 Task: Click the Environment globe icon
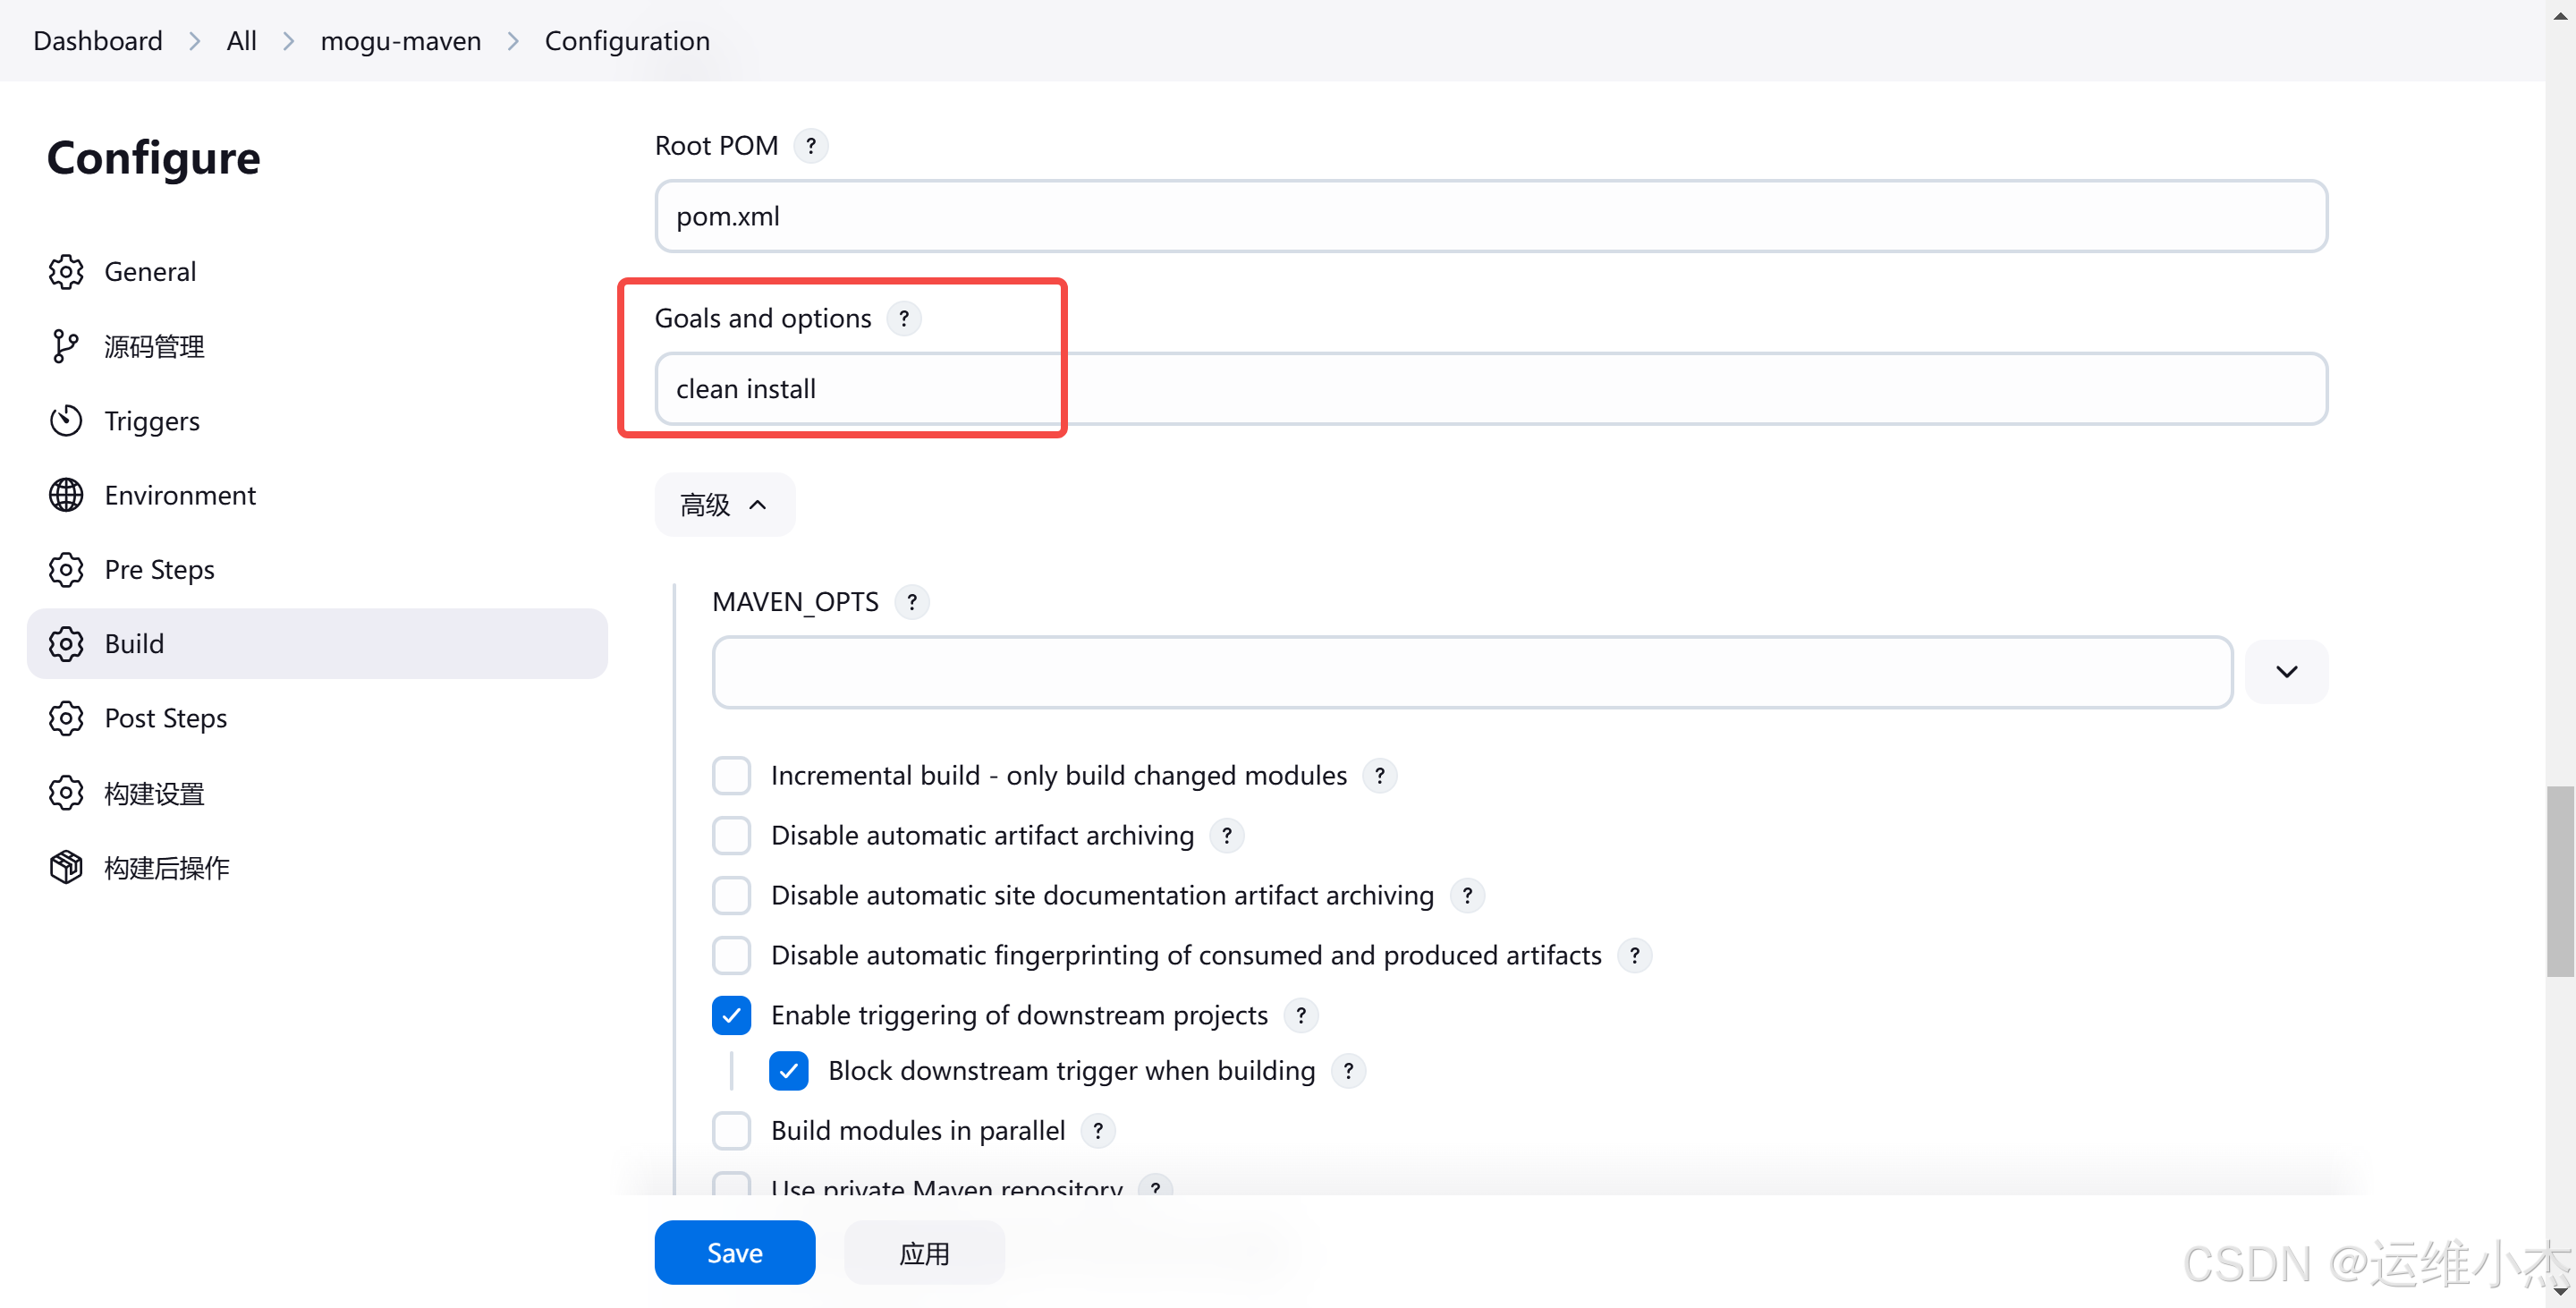66,495
